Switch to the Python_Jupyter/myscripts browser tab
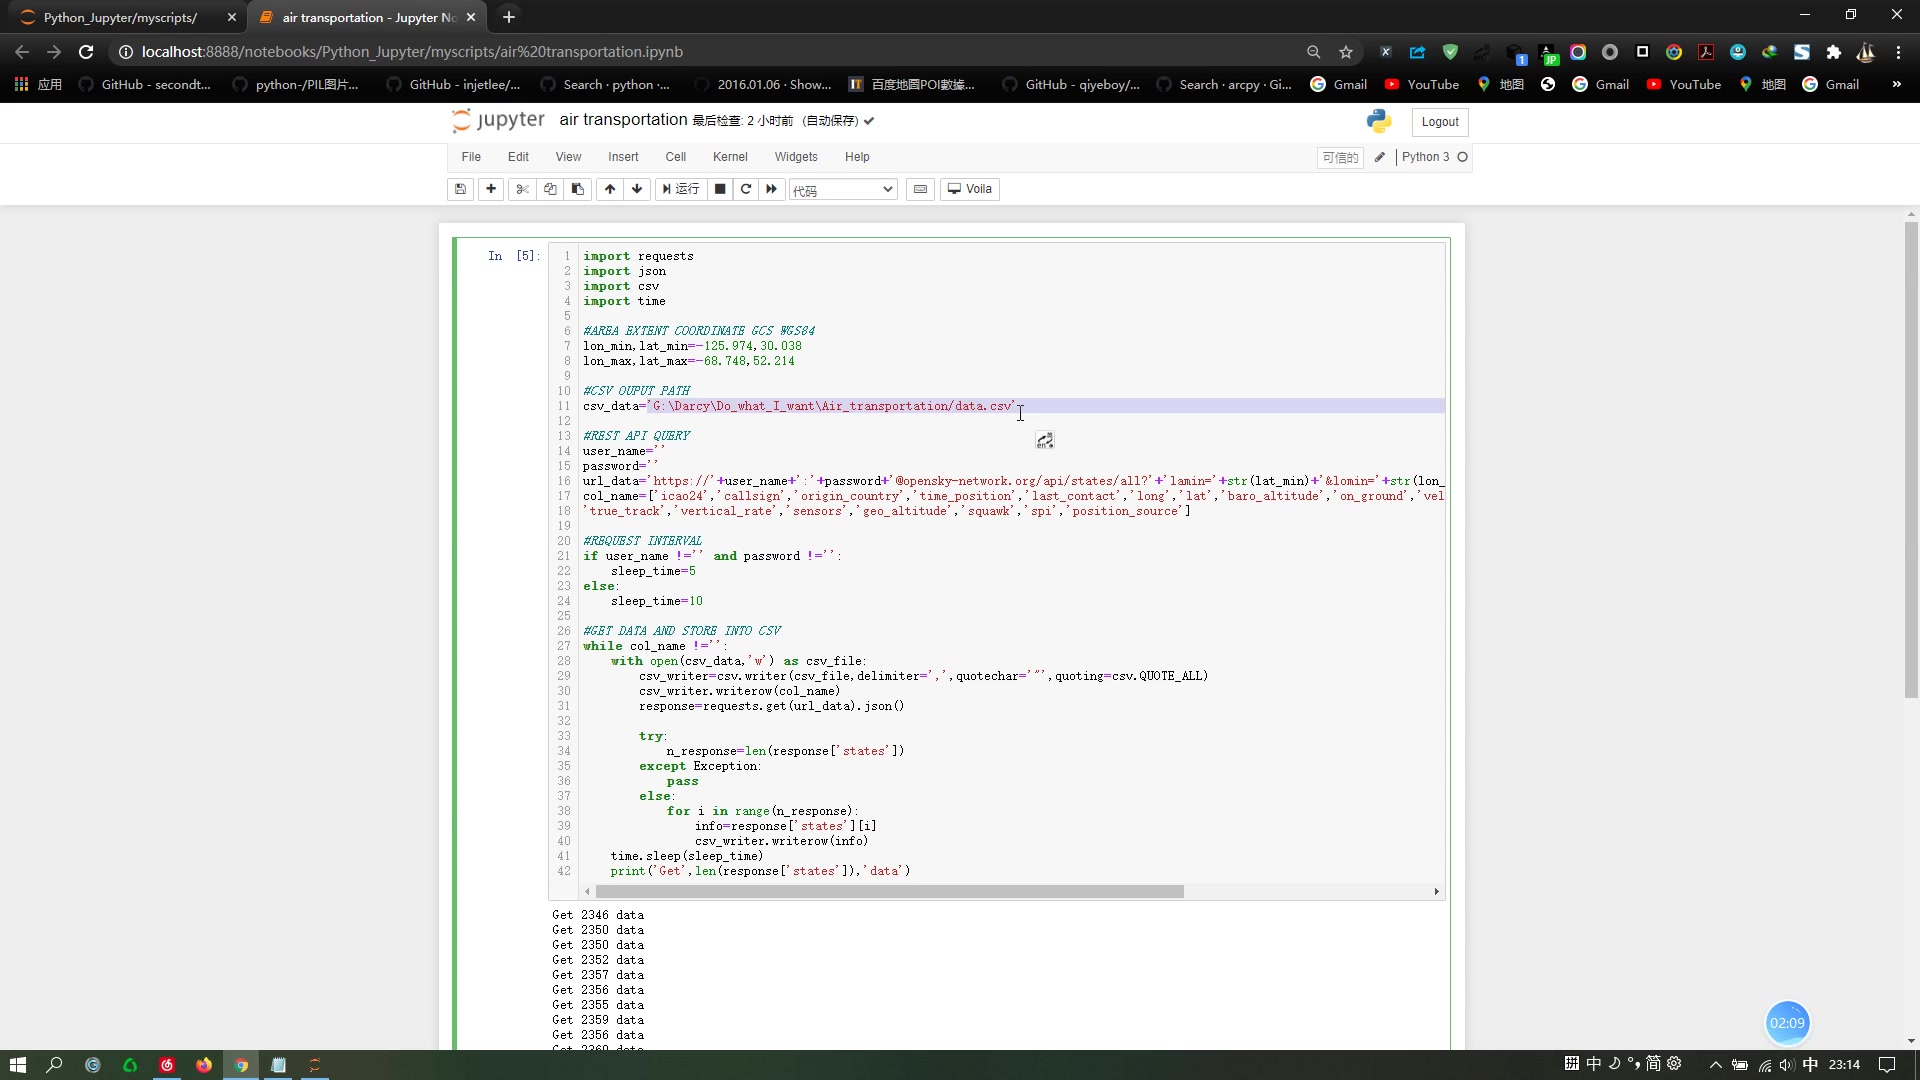Image resolution: width=1920 pixels, height=1080 pixels. pyautogui.click(x=120, y=17)
